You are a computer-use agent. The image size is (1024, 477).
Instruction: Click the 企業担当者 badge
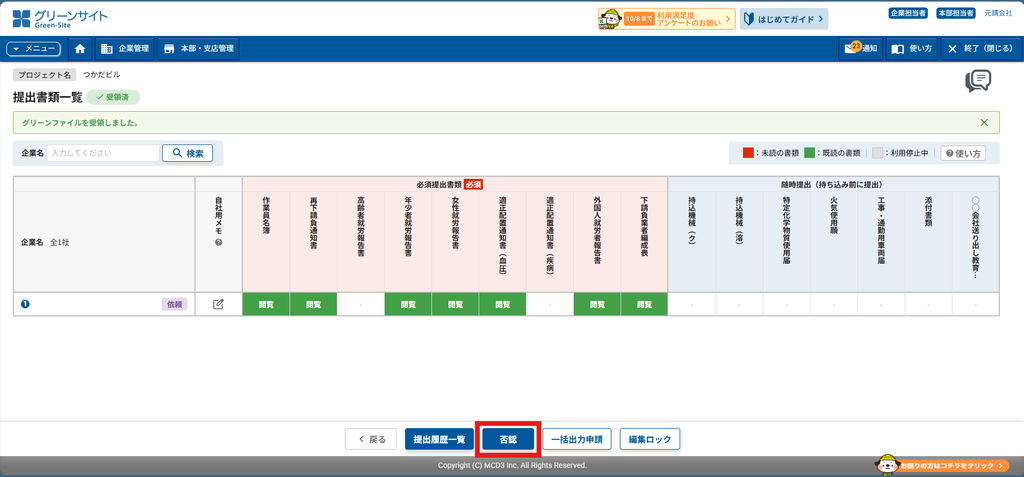pyautogui.click(x=908, y=13)
